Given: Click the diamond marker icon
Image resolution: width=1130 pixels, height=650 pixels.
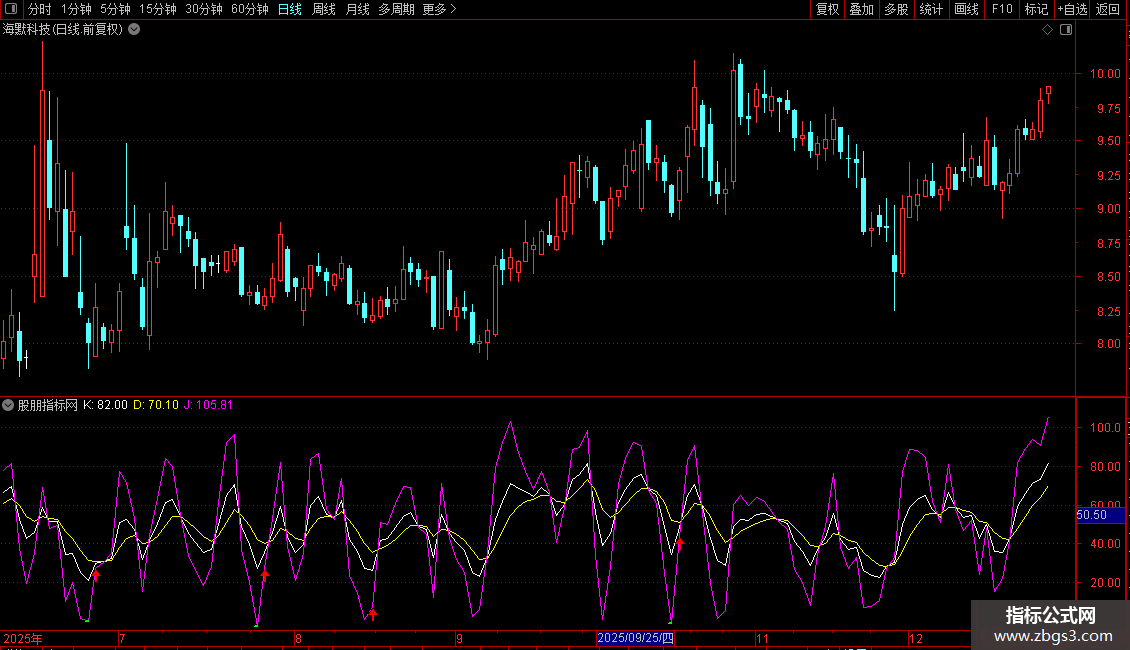Looking at the screenshot, I should click(x=1047, y=30).
